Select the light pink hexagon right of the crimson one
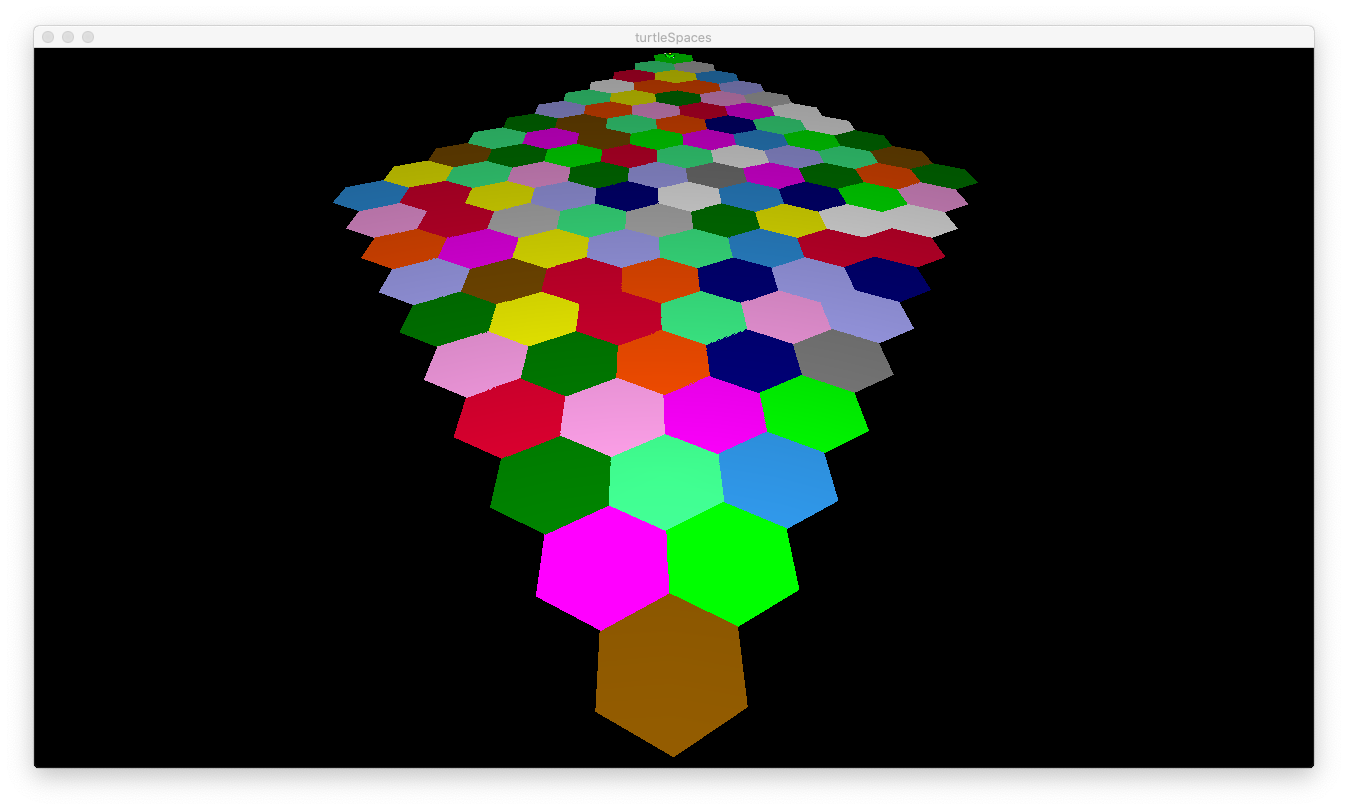This screenshot has height=810, width=1348. [x=613, y=416]
